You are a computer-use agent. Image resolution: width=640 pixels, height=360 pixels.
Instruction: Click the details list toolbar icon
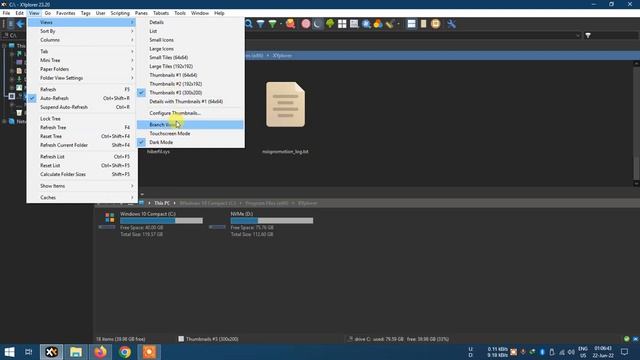pos(354,24)
